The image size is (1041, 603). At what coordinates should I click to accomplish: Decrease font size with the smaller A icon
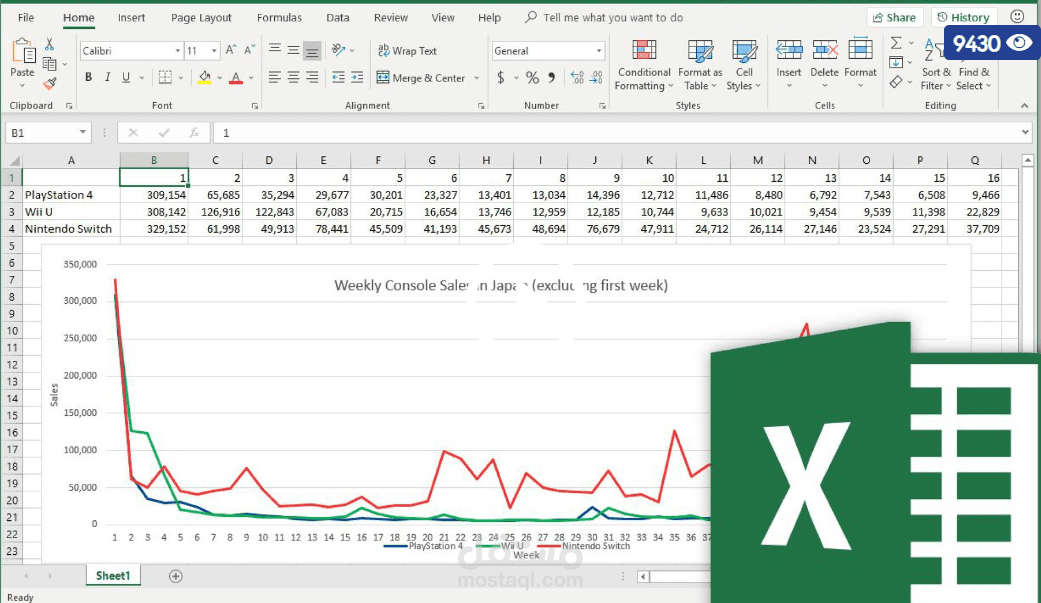click(250, 50)
